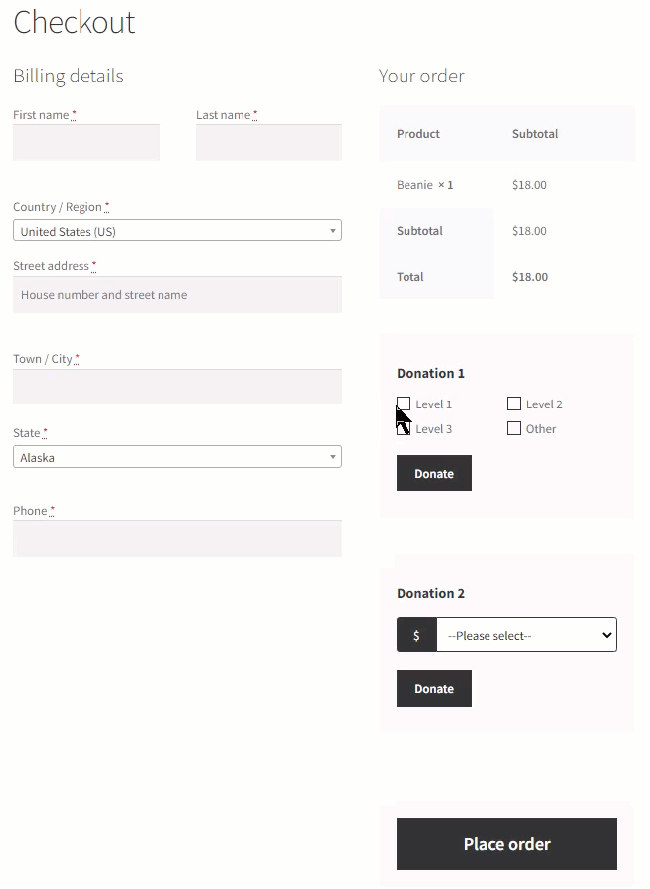
Task: Click the Place order button
Action: coord(506,844)
